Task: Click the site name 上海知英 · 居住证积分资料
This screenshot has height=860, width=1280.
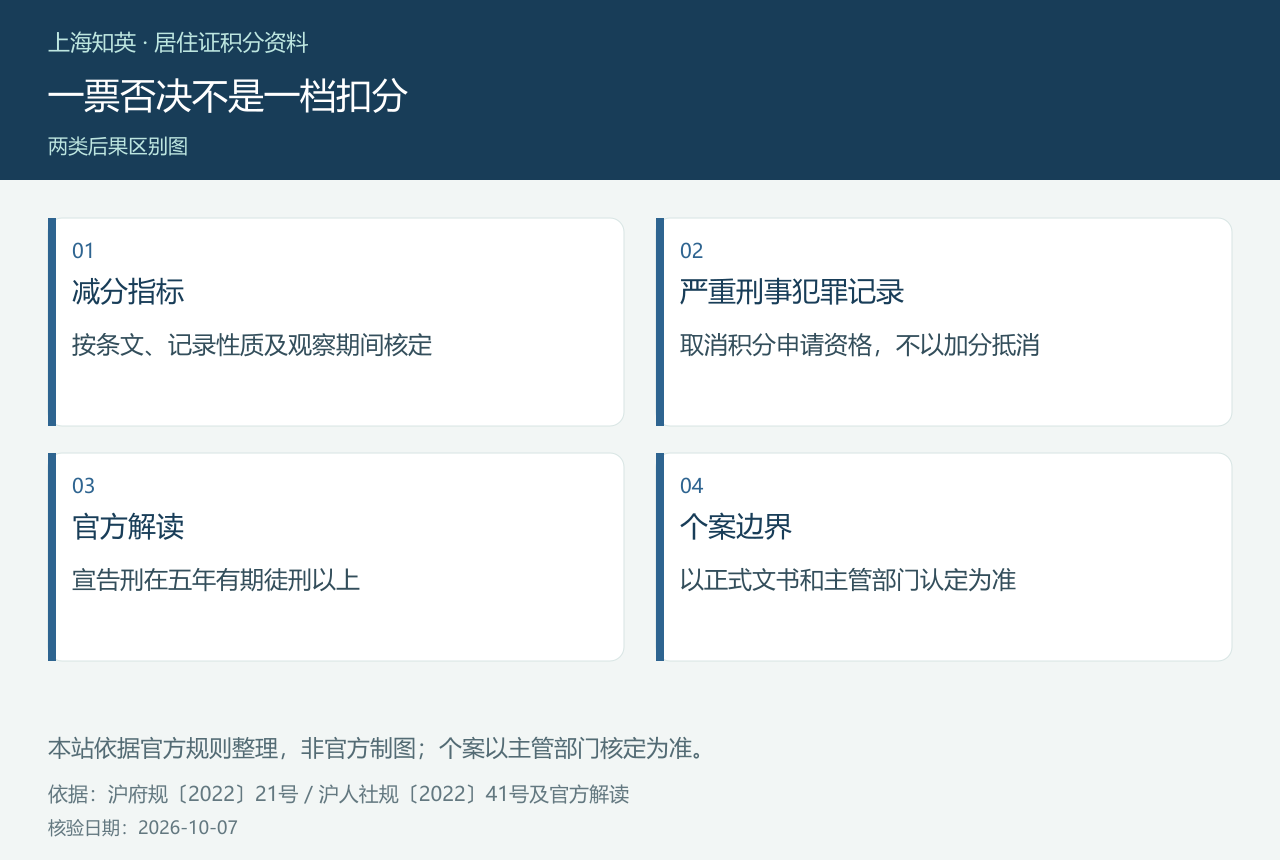Action: 178,43
